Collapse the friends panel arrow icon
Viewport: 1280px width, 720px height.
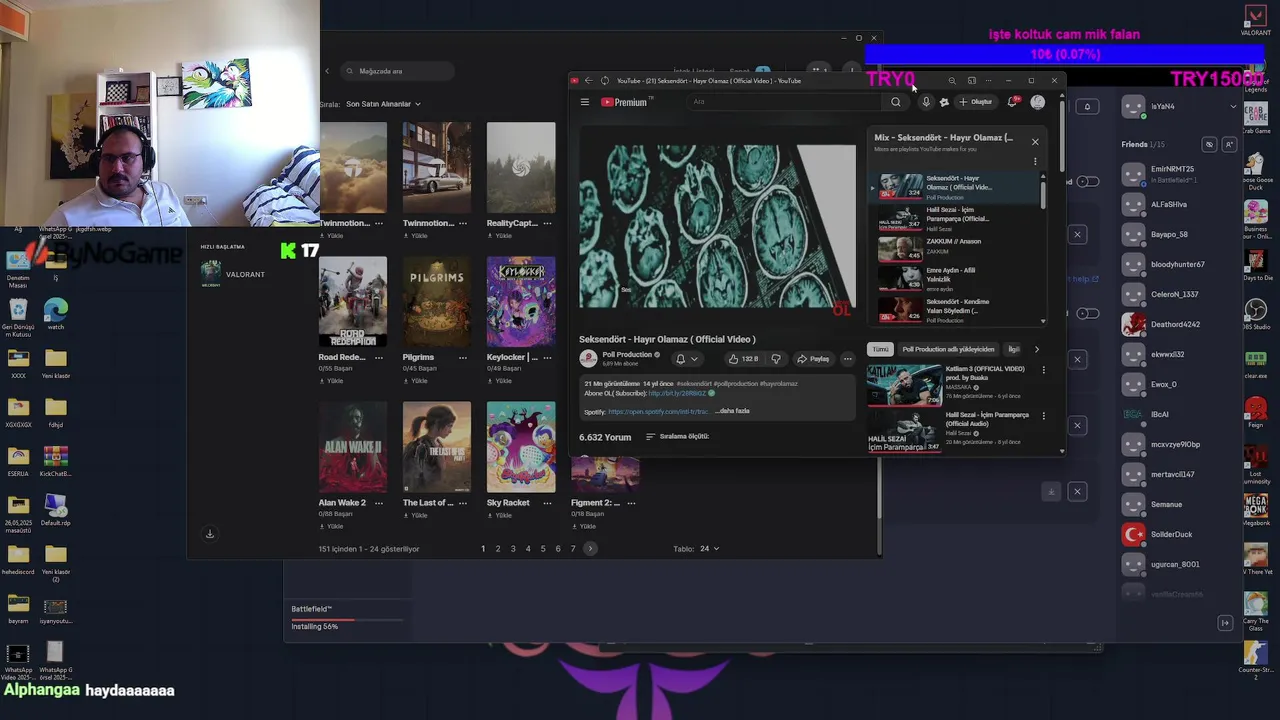coord(1225,623)
